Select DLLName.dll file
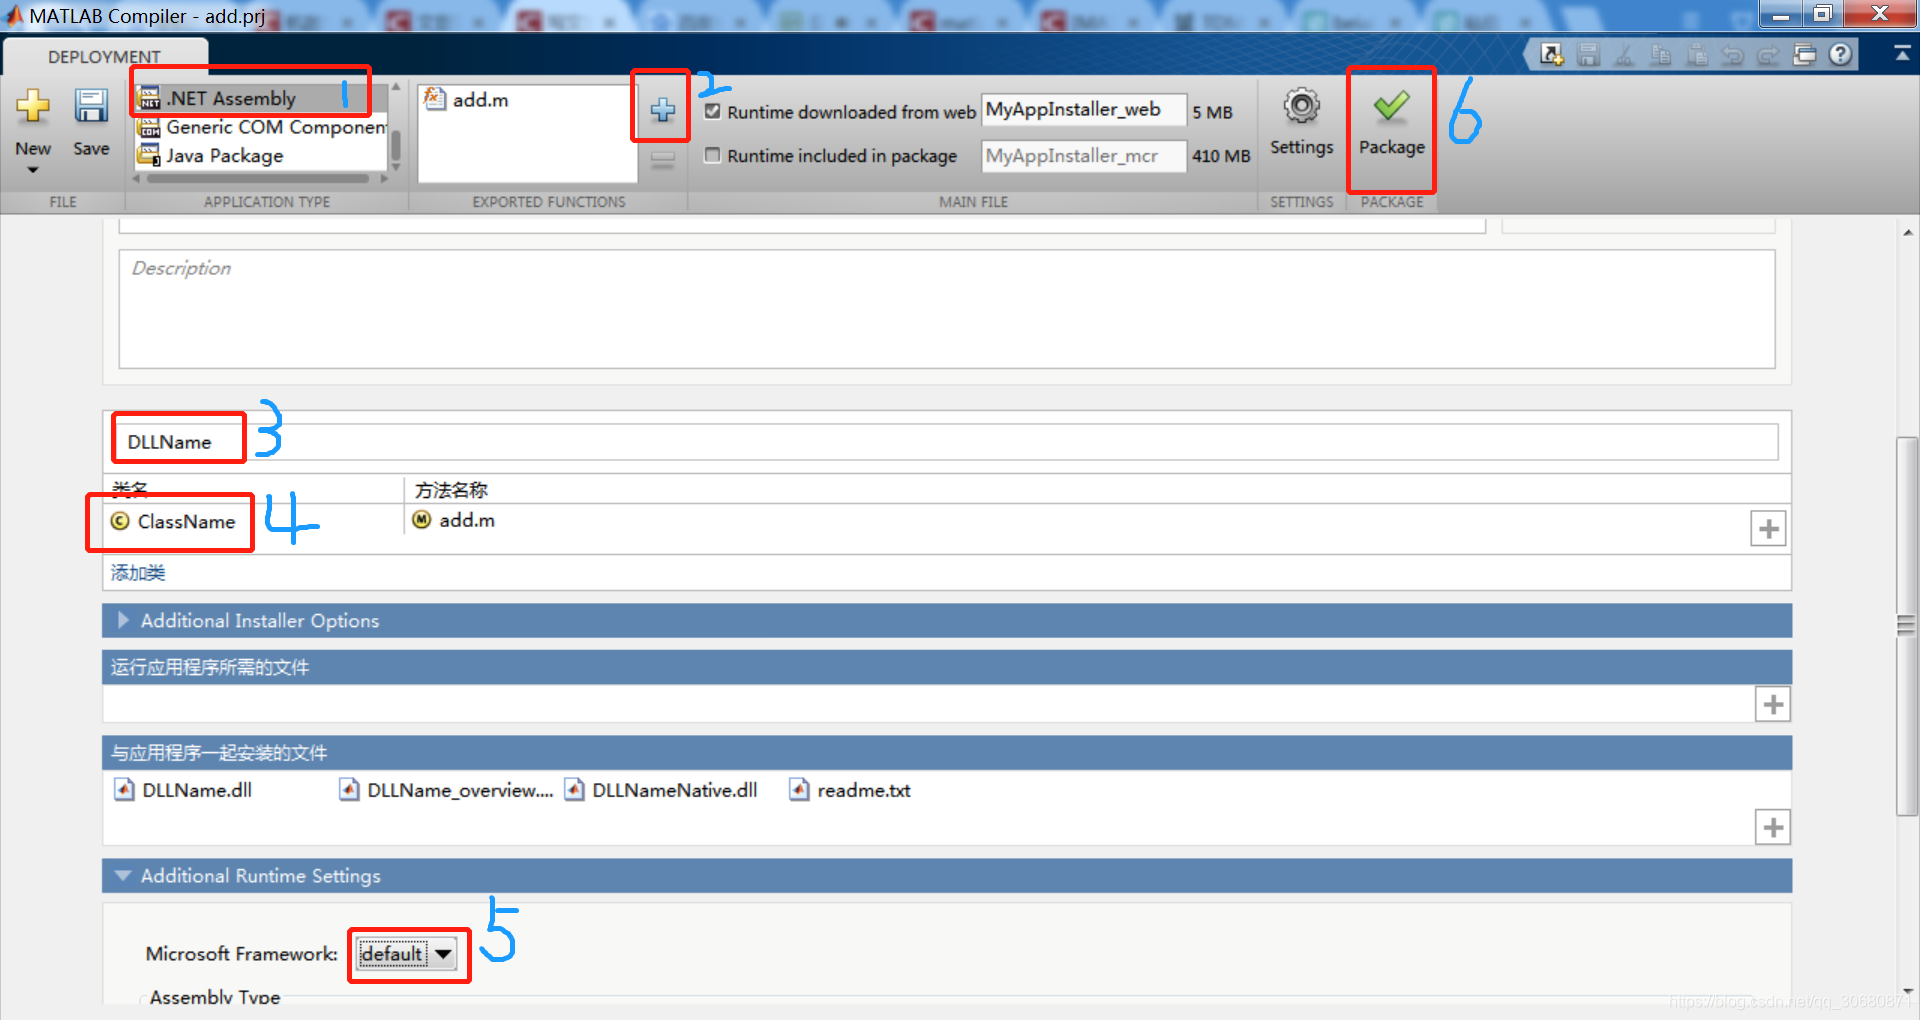Screen dimensions: 1920x1020 point(184,790)
